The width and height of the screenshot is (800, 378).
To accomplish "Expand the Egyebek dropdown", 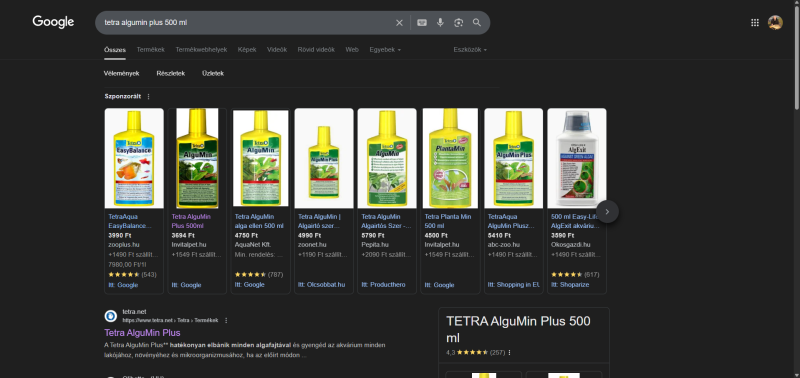I will (x=385, y=49).
